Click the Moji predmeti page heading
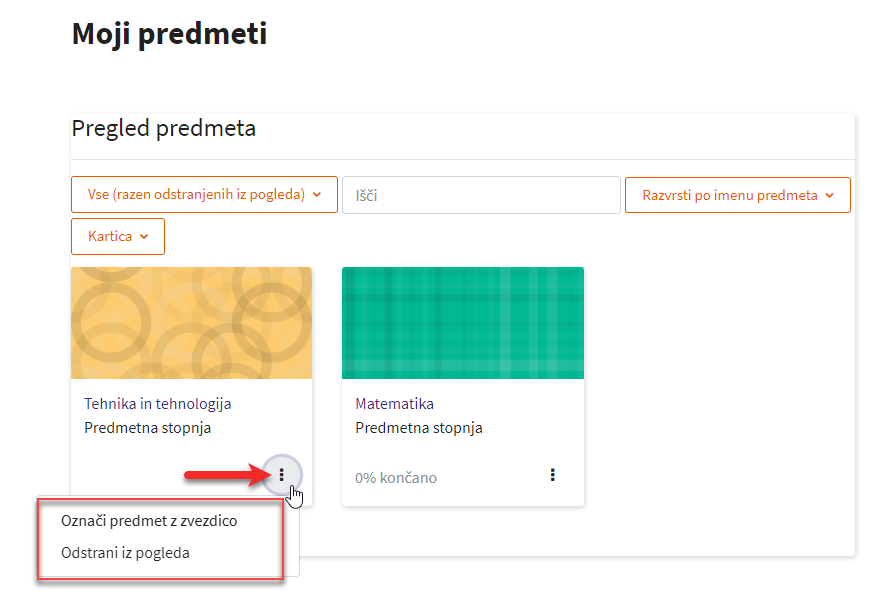The image size is (886, 609). point(170,34)
